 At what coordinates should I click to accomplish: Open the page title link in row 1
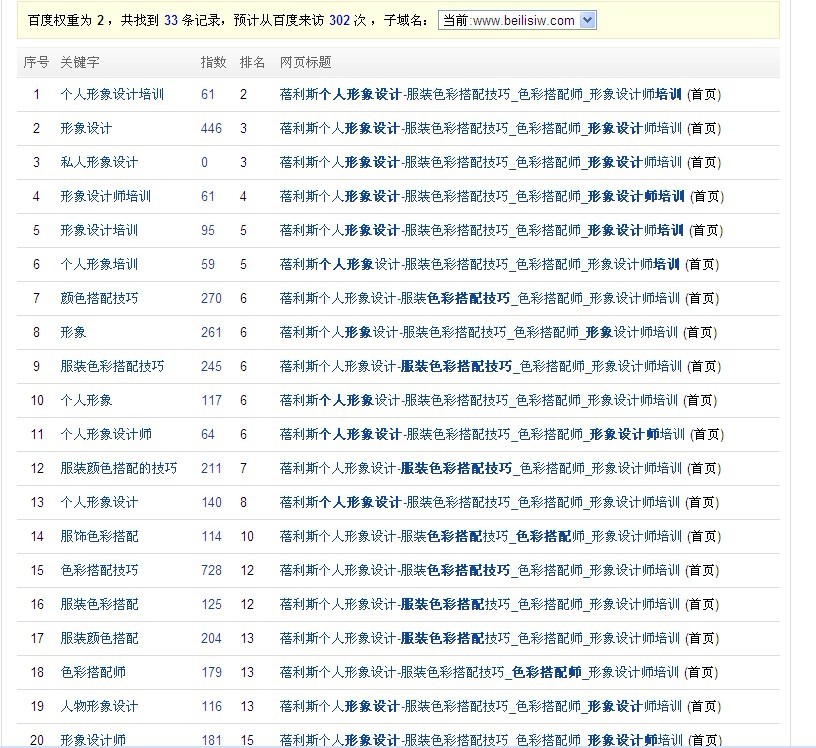point(481,95)
